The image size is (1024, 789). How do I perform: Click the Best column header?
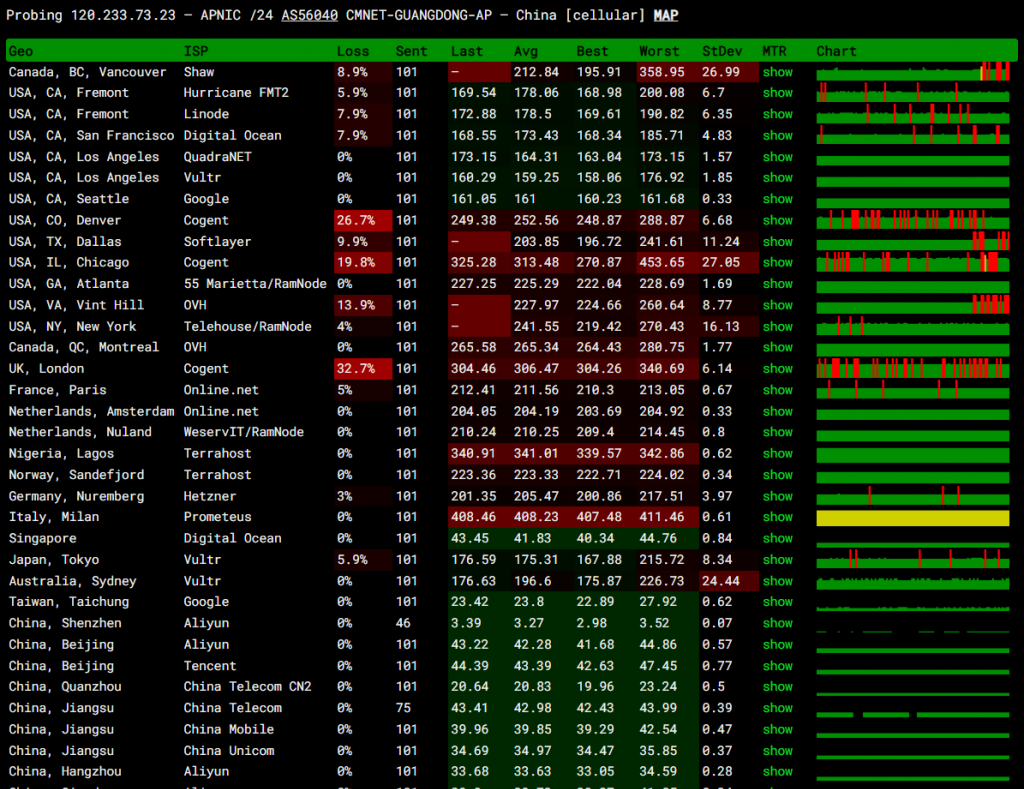(592, 51)
